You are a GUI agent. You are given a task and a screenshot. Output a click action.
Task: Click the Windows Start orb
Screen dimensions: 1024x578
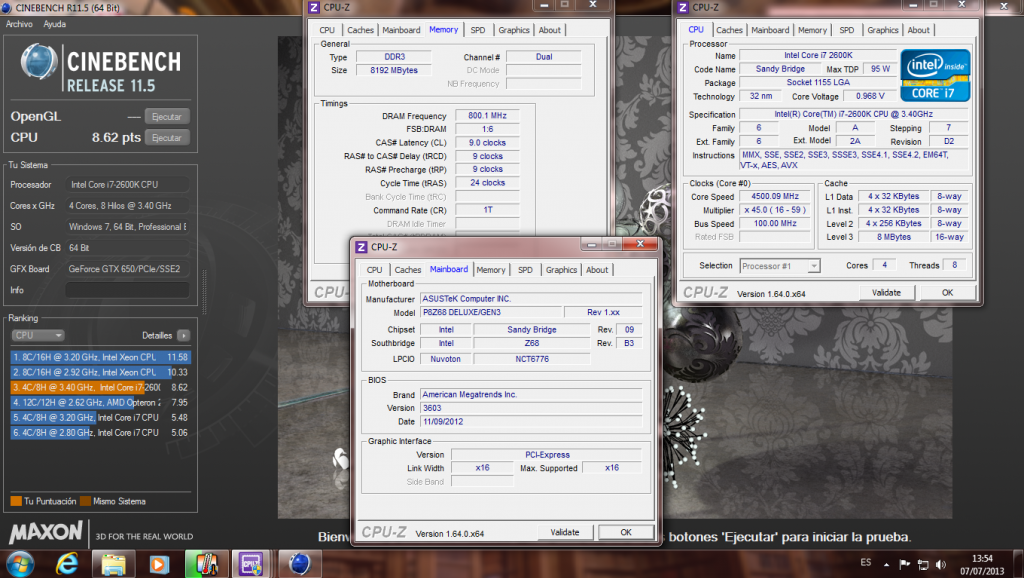pos(19,564)
